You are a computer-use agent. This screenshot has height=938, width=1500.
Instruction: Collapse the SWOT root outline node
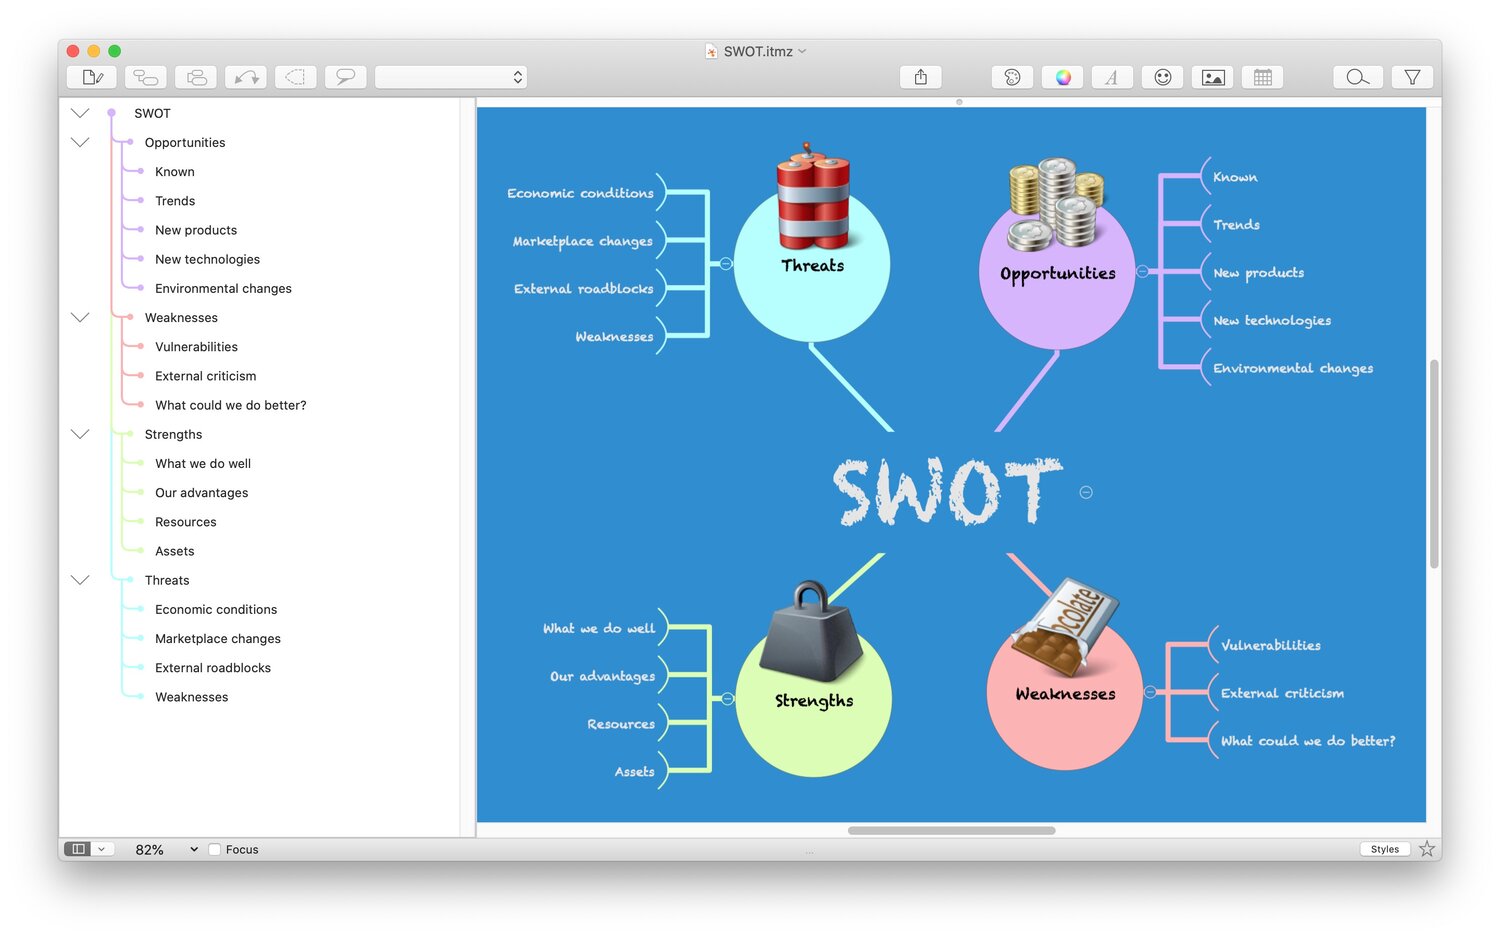pyautogui.click(x=80, y=113)
